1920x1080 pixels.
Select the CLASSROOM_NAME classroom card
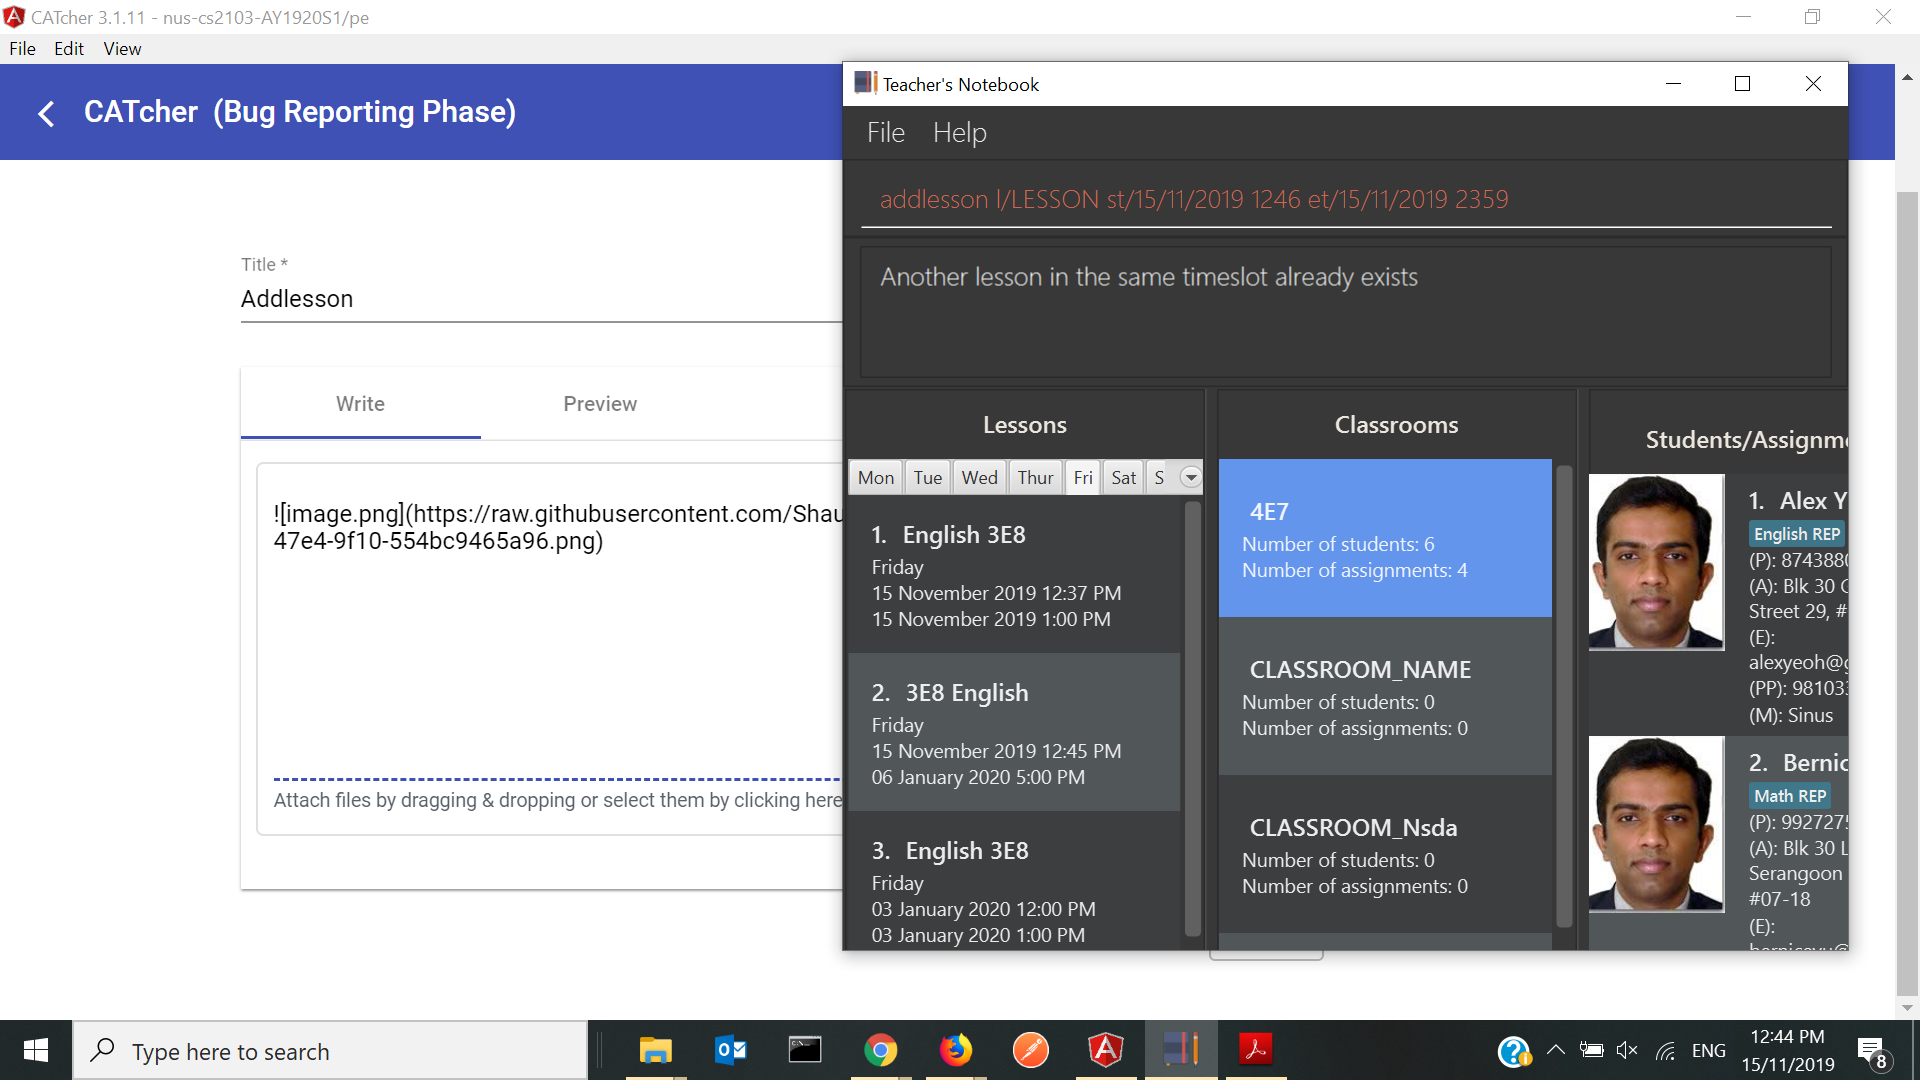pyautogui.click(x=1385, y=697)
